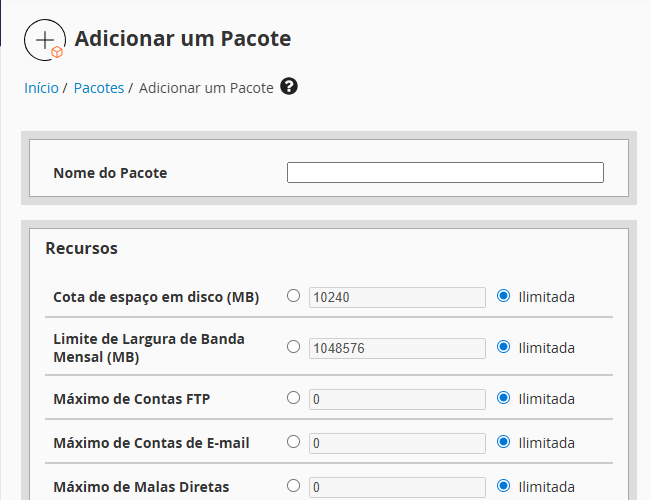Click the Contas de E-mail value field
The image size is (651, 500).
point(397,442)
